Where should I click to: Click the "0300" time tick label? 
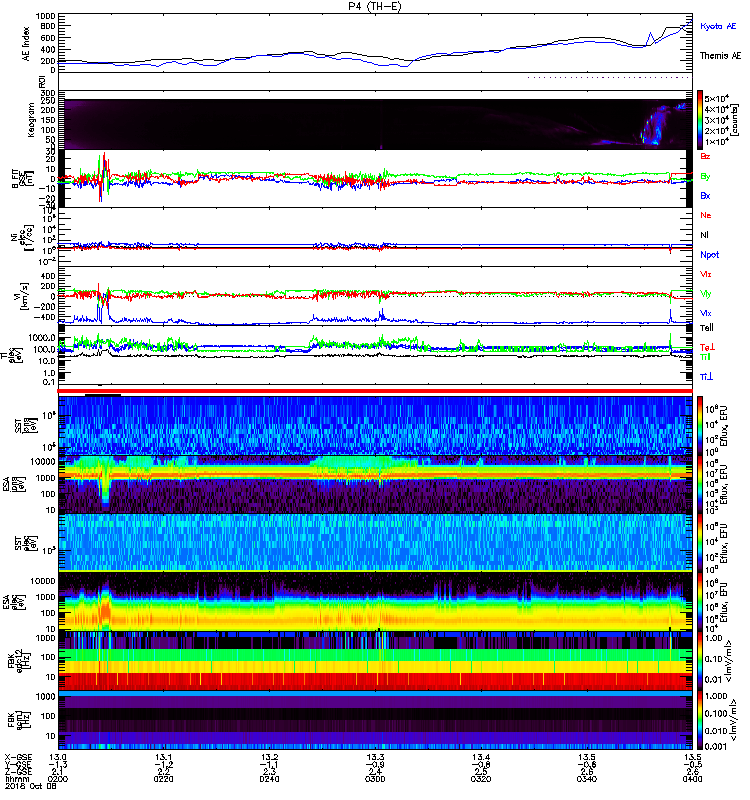[x=375, y=779]
